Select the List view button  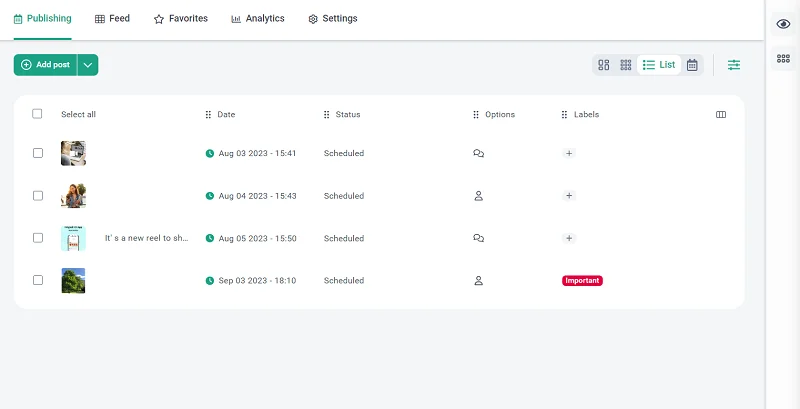coord(659,65)
